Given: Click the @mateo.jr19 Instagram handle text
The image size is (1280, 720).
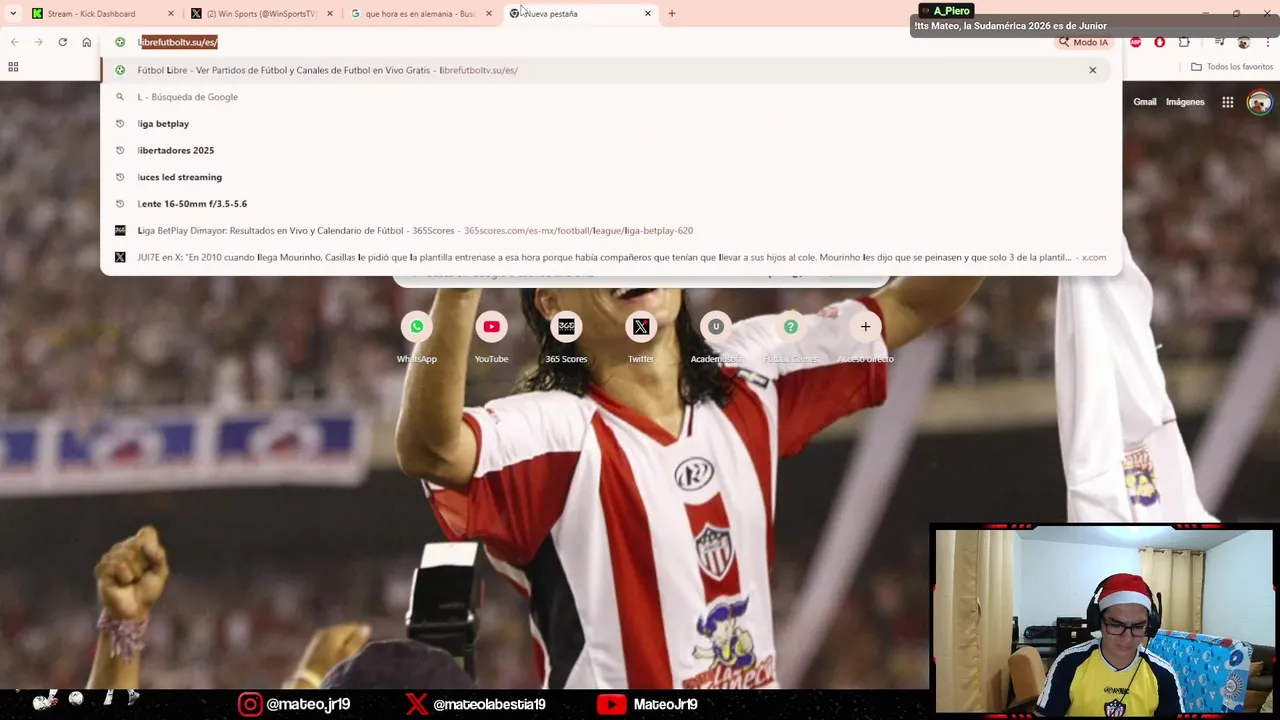Looking at the screenshot, I should coord(308,704).
